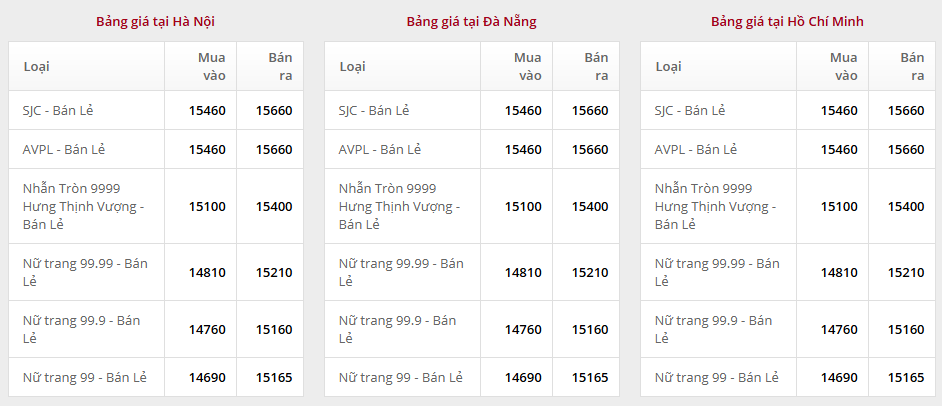The width and height of the screenshot is (942, 406).
Task: Select 'SJC - Bán Lẻ' row in Hà Nội table
Action: [64, 110]
